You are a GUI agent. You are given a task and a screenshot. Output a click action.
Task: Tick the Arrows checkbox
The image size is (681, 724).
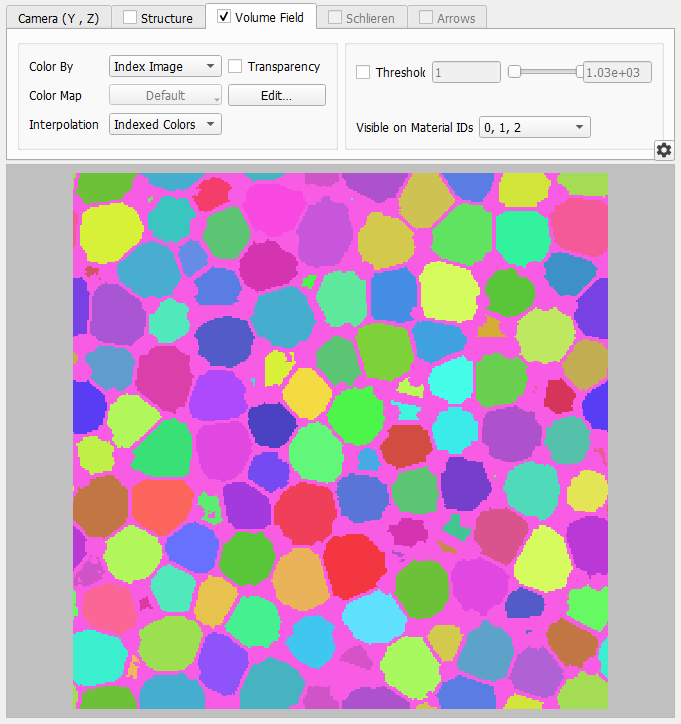coord(426,18)
